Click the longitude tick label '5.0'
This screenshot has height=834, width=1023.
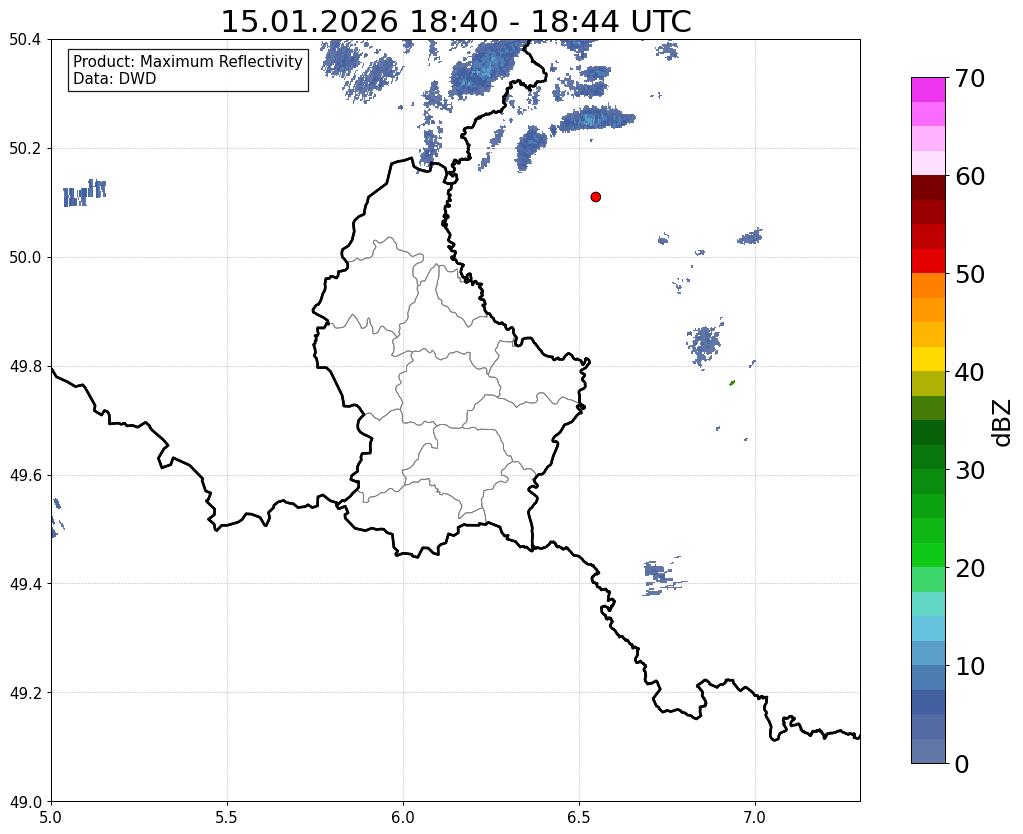coord(51,817)
